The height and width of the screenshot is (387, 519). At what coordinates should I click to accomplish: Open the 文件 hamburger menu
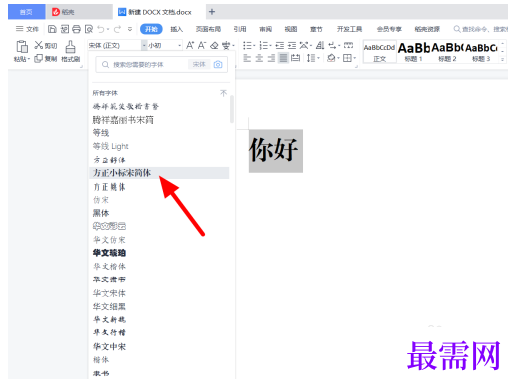click(27, 29)
